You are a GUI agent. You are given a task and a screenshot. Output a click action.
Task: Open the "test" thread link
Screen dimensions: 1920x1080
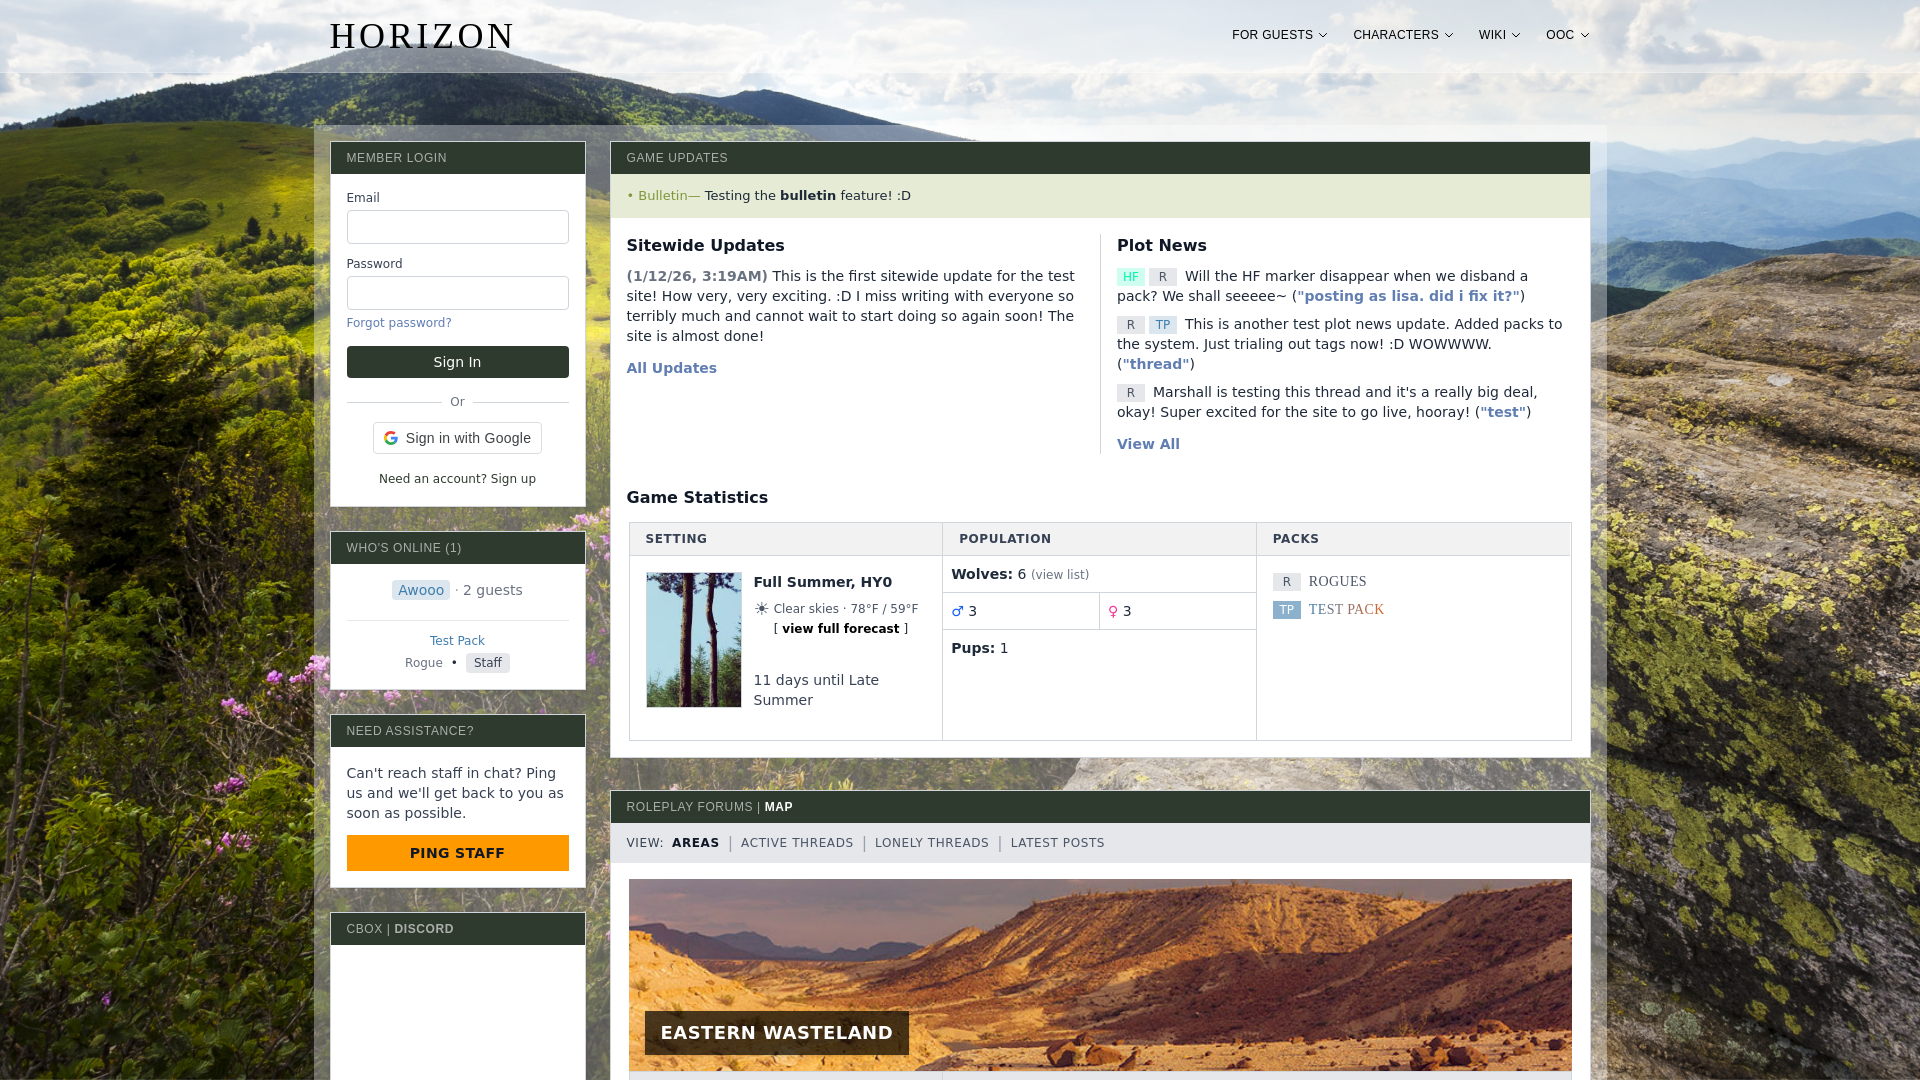(1503, 412)
